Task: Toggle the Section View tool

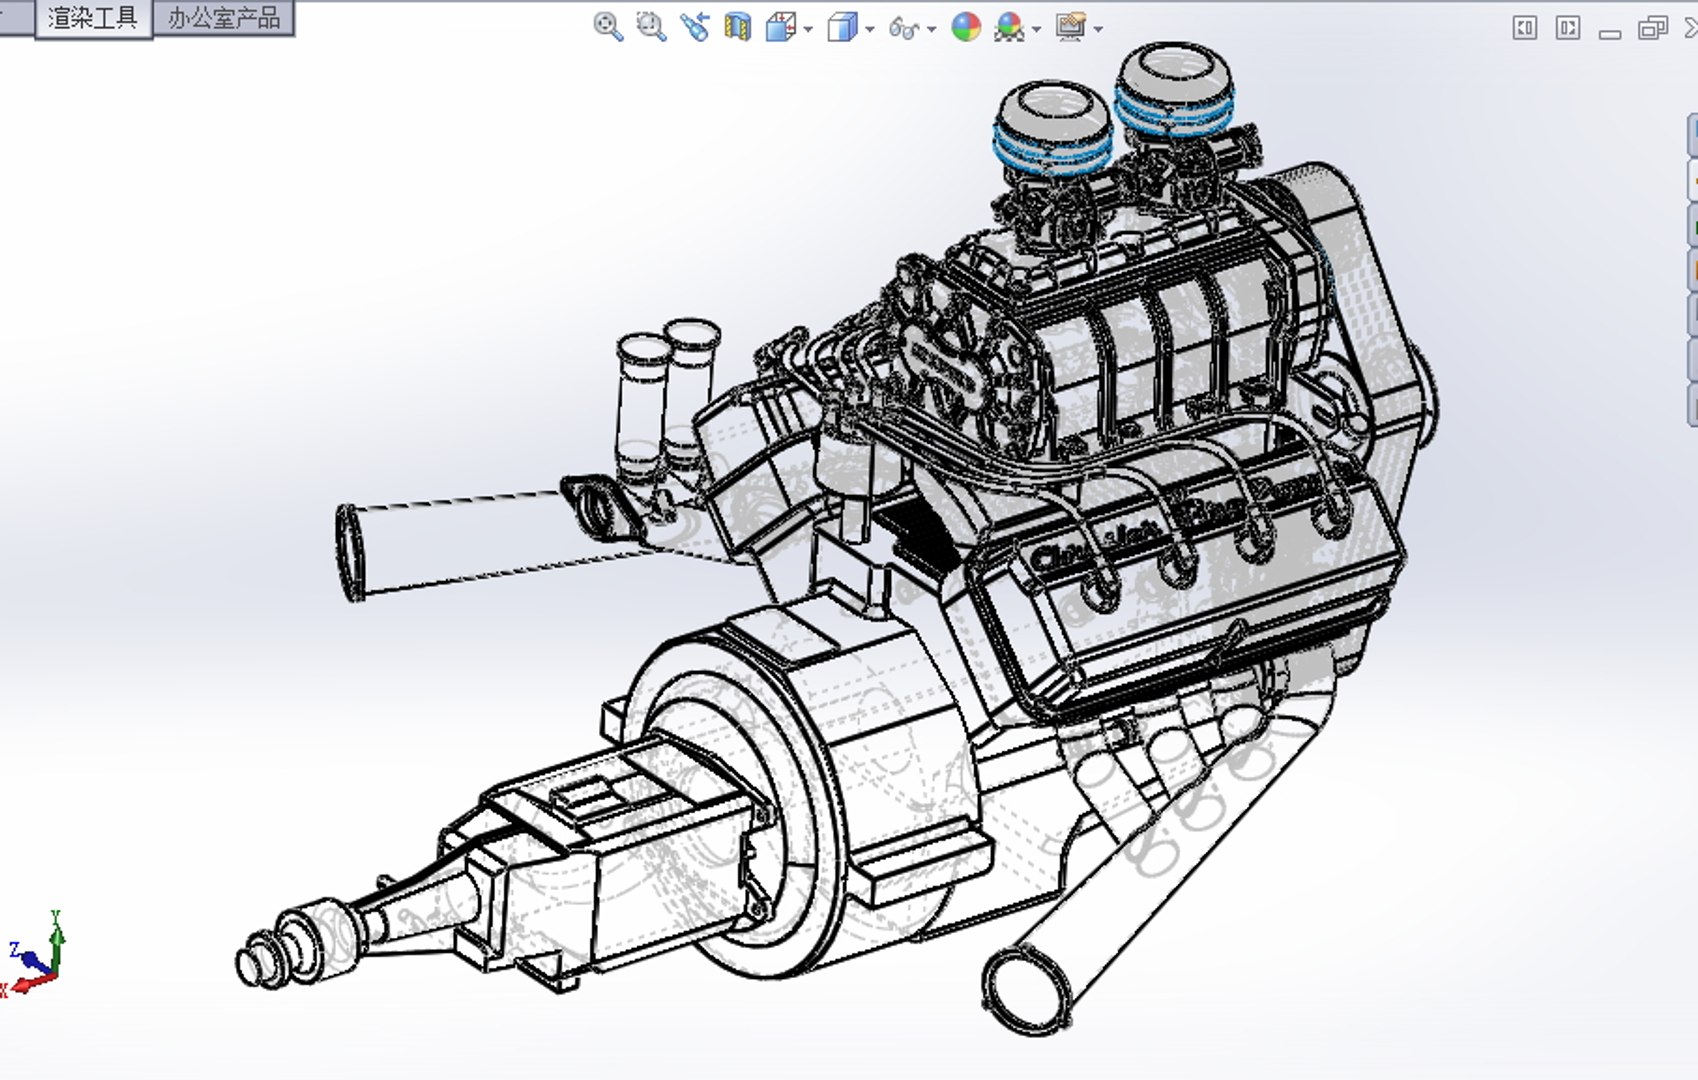Action: click(738, 27)
